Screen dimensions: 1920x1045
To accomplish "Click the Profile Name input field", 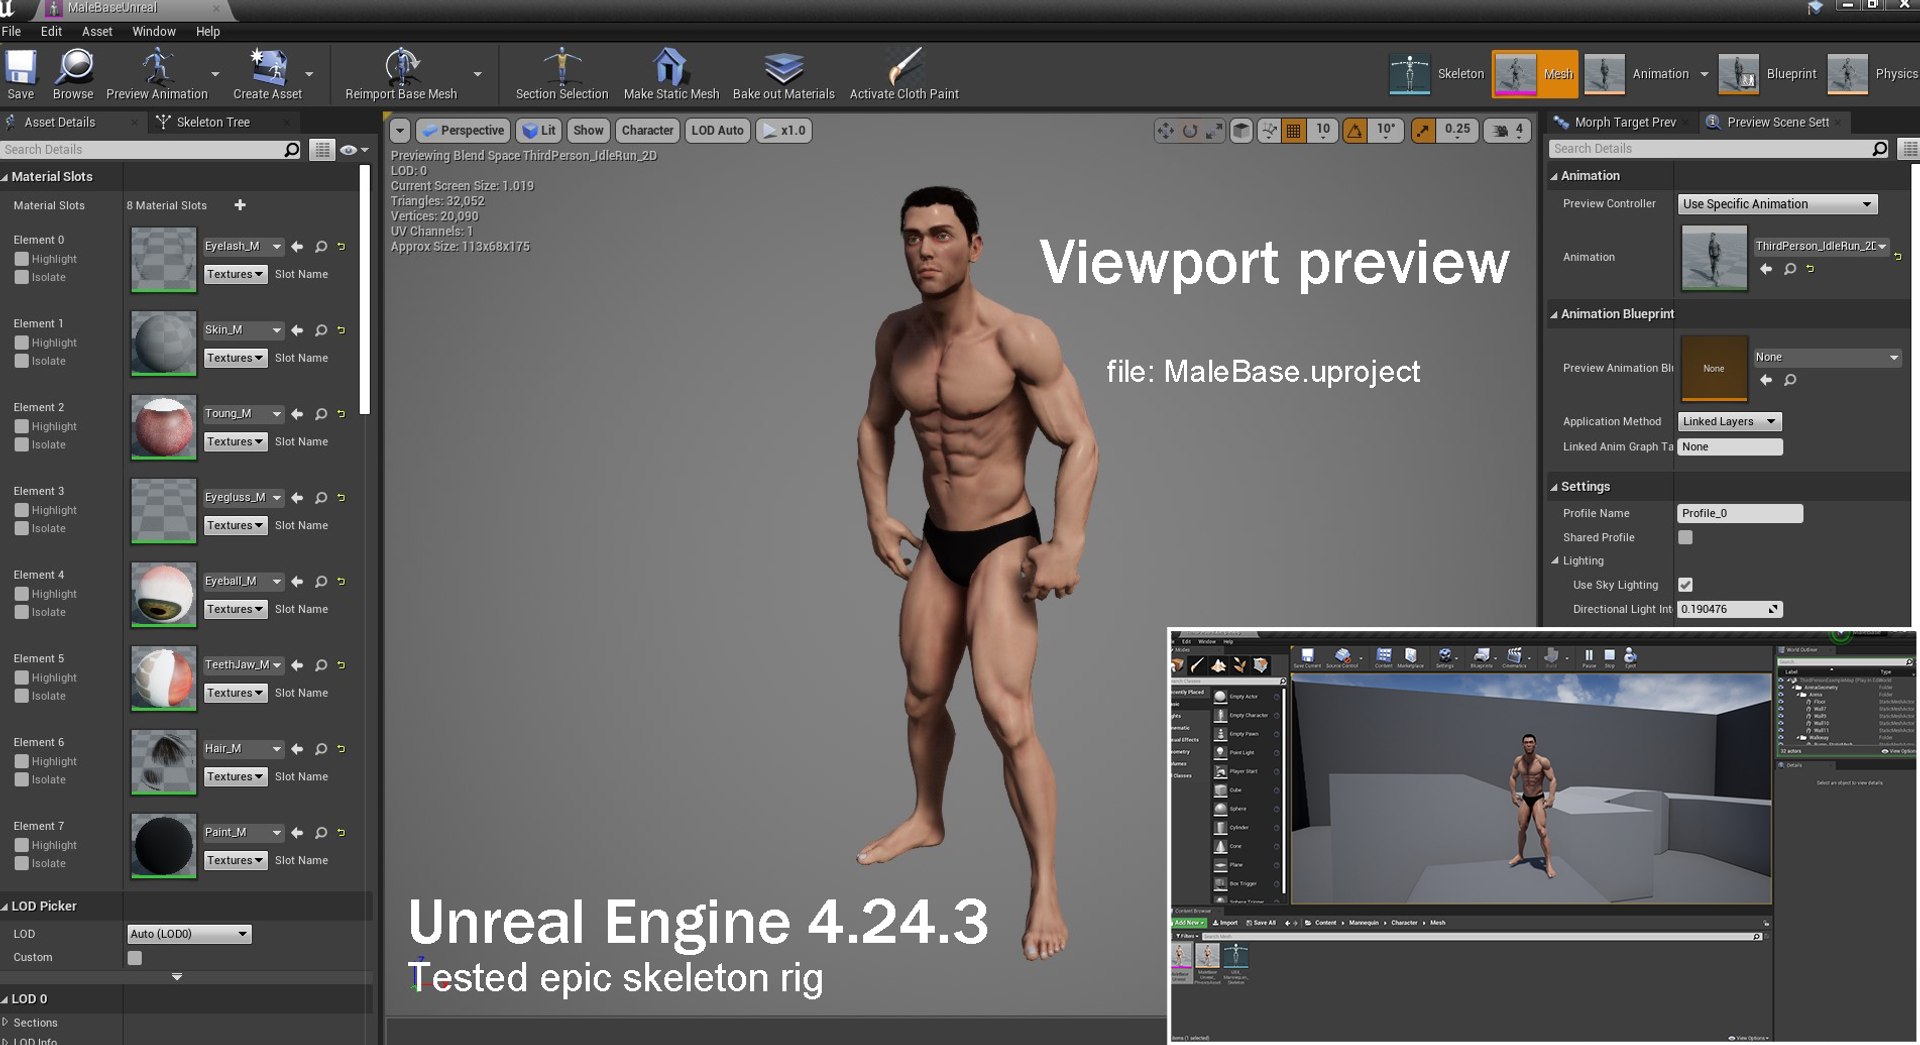I will [1739, 513].
